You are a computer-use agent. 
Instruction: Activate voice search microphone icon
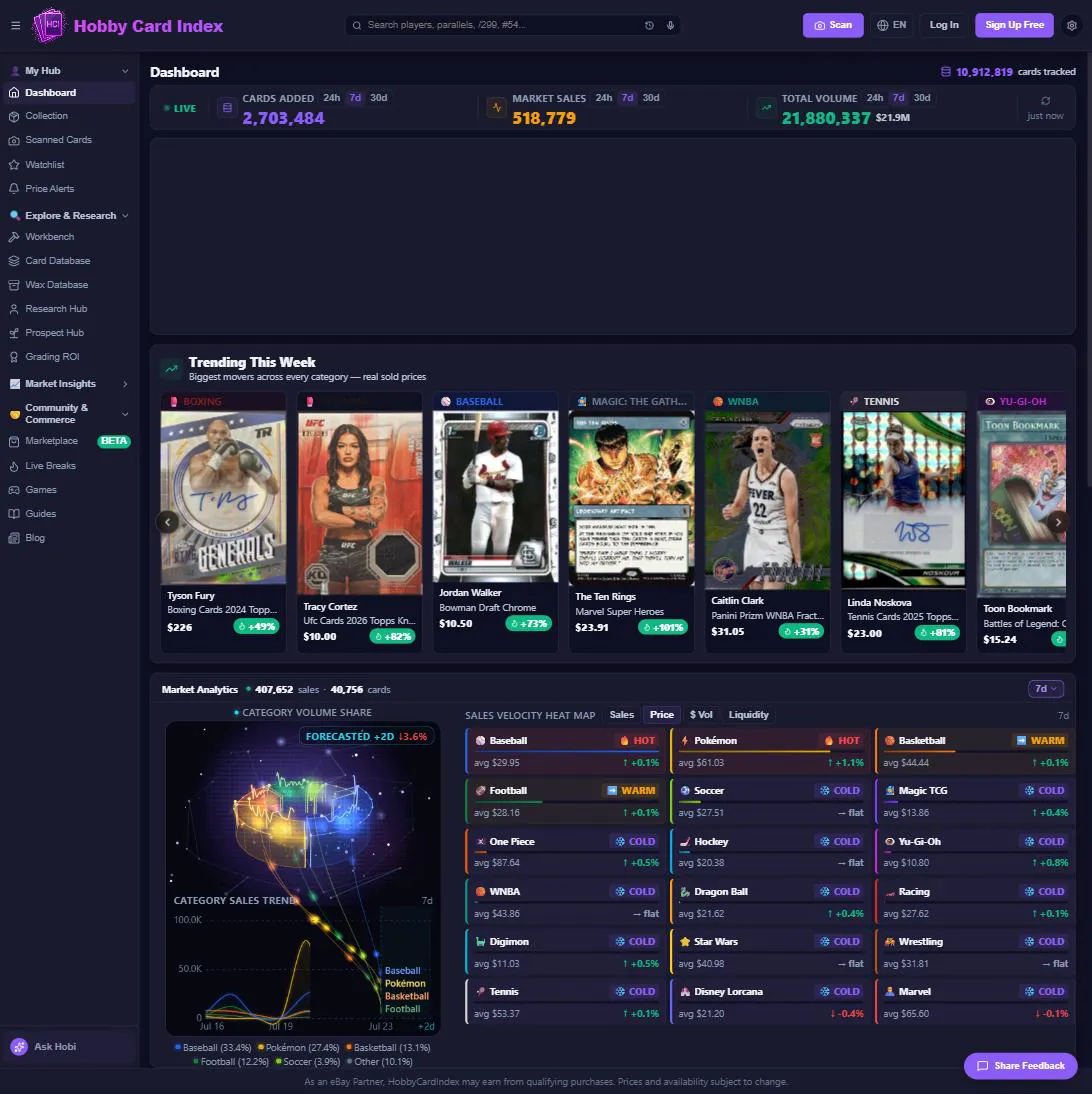(670, 25)
